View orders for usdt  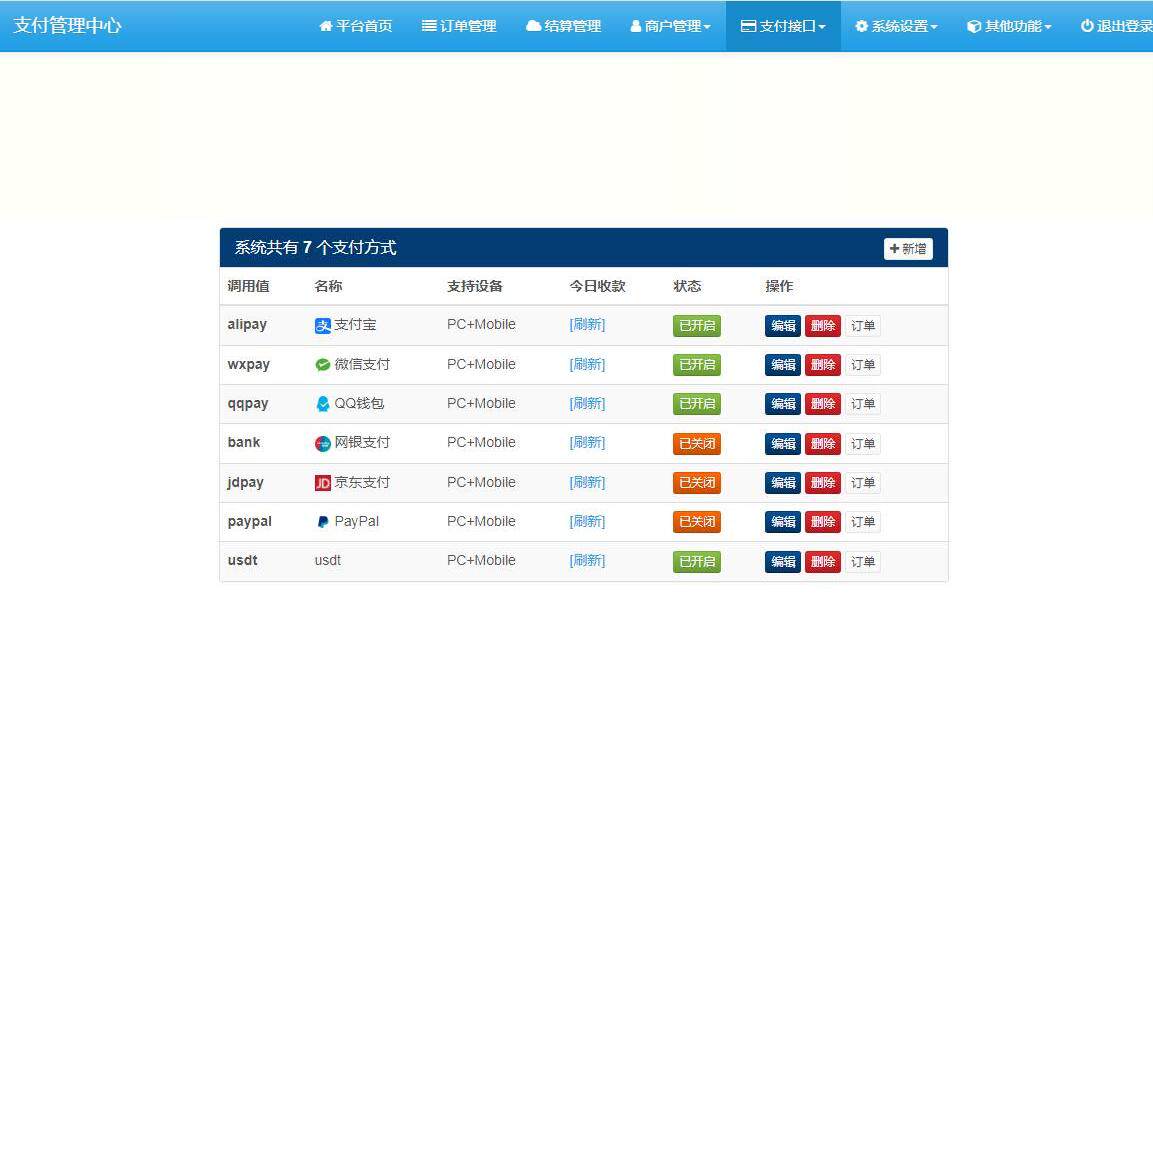coord(863,562)
